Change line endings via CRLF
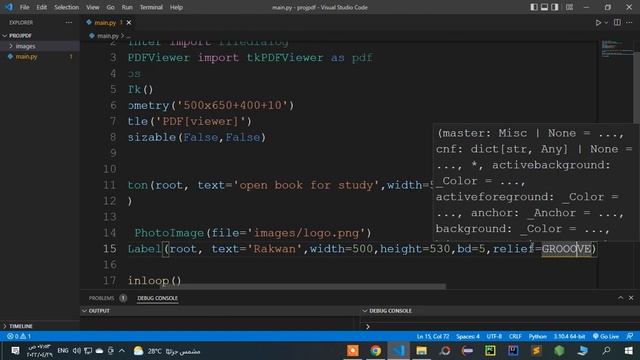 515,336
